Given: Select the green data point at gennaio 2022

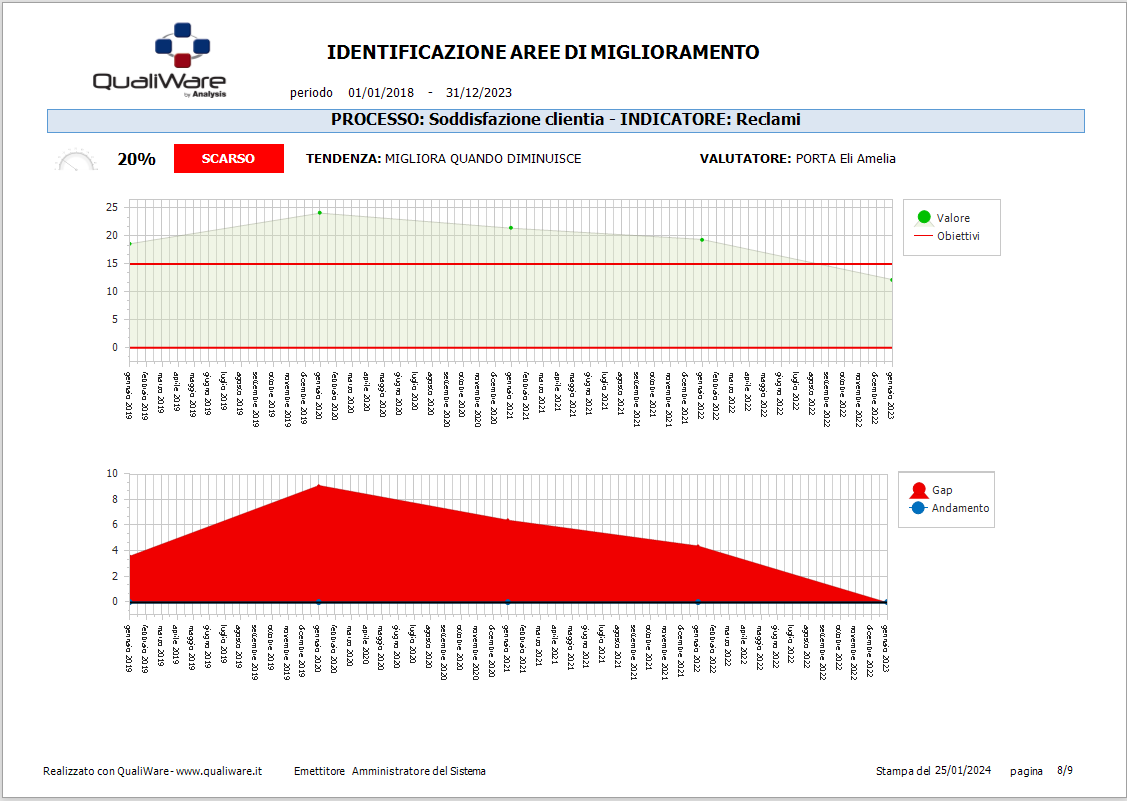Looking at the screenshot, I should pos(702,240).
